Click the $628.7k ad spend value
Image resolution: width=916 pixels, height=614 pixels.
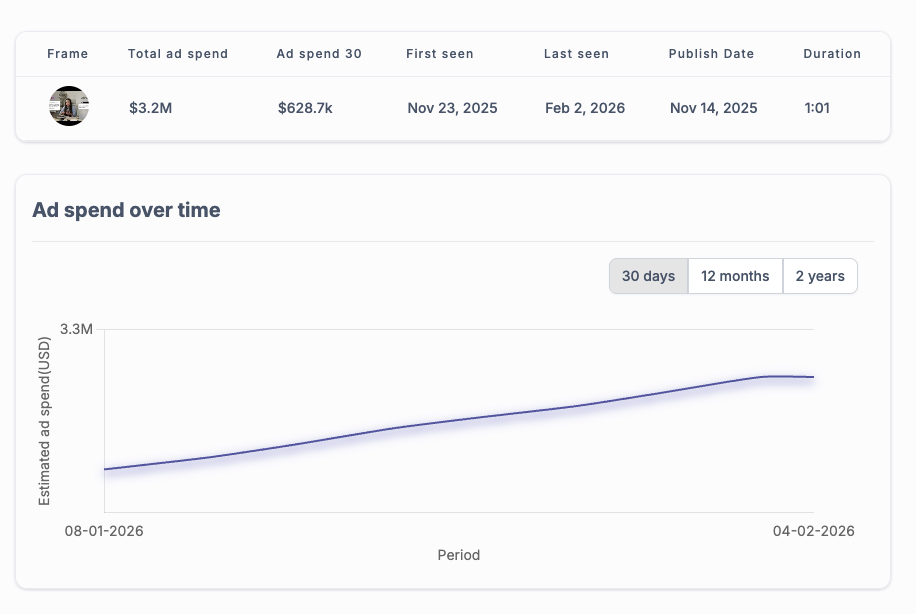click(305, 108)
